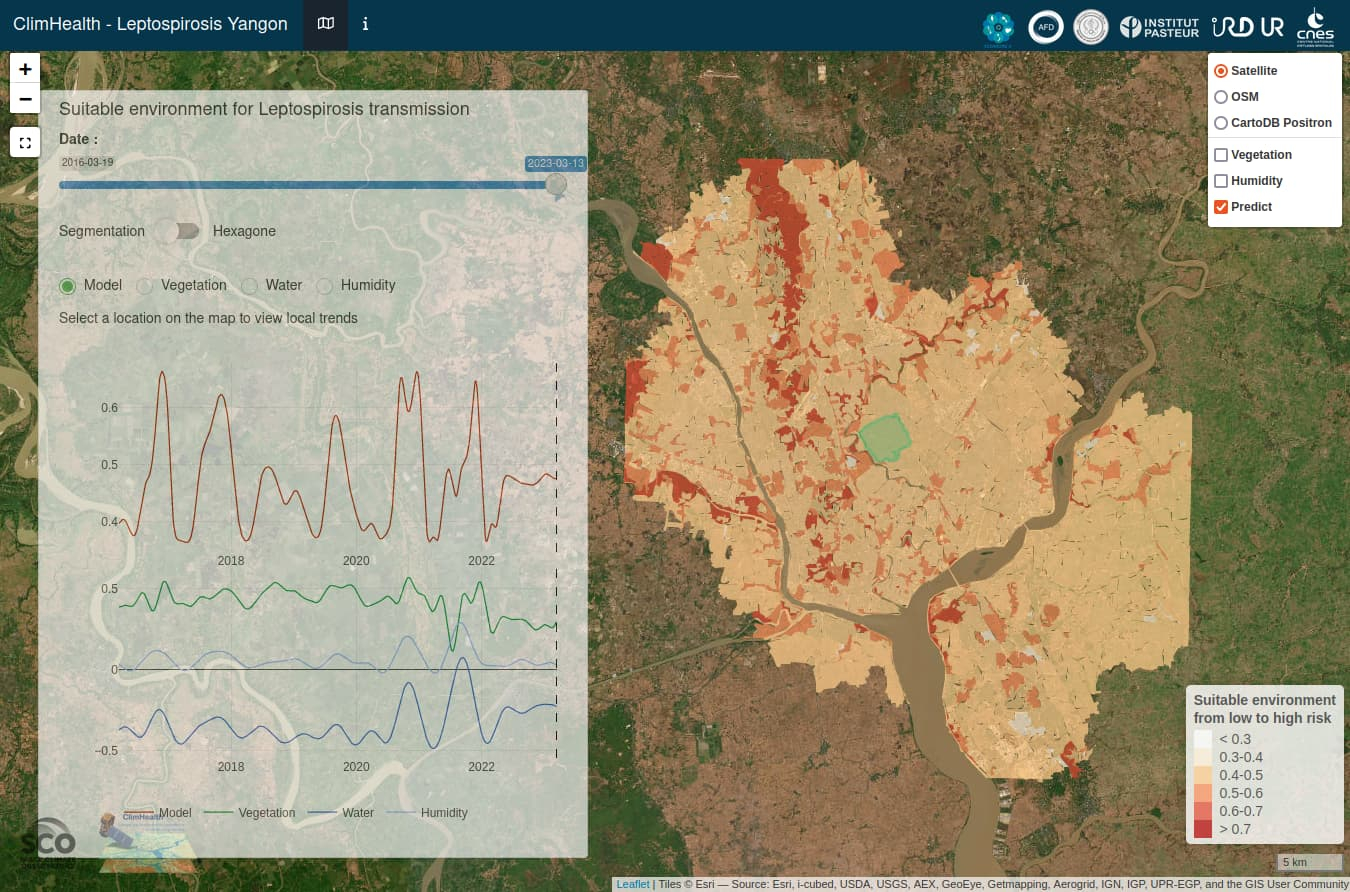Toggle fullscreen map view
This screenshot has width=1350, height=892.
25,142
